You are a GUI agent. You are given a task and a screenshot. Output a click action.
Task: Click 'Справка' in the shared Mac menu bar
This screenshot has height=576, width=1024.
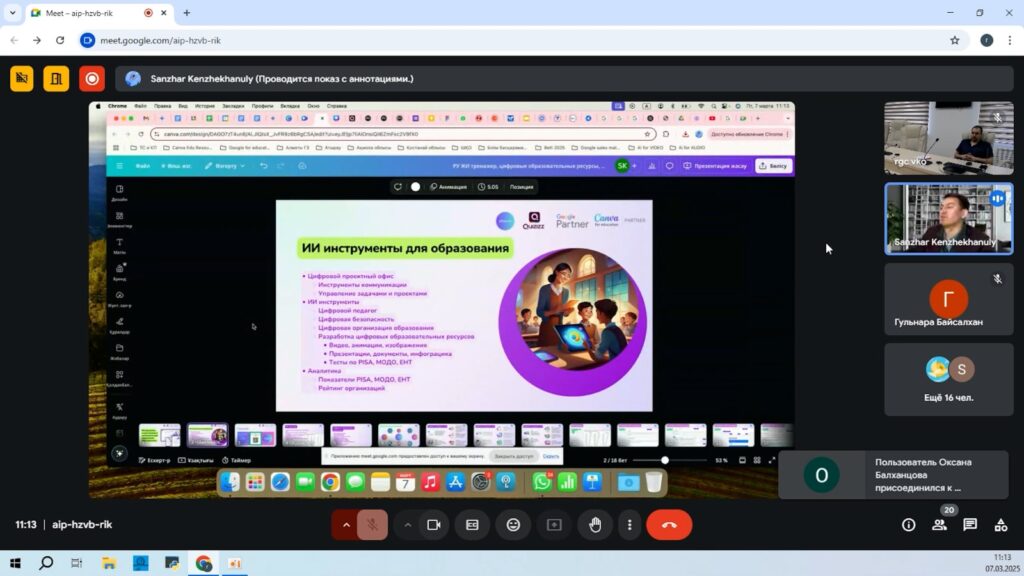tap(337, 106)
